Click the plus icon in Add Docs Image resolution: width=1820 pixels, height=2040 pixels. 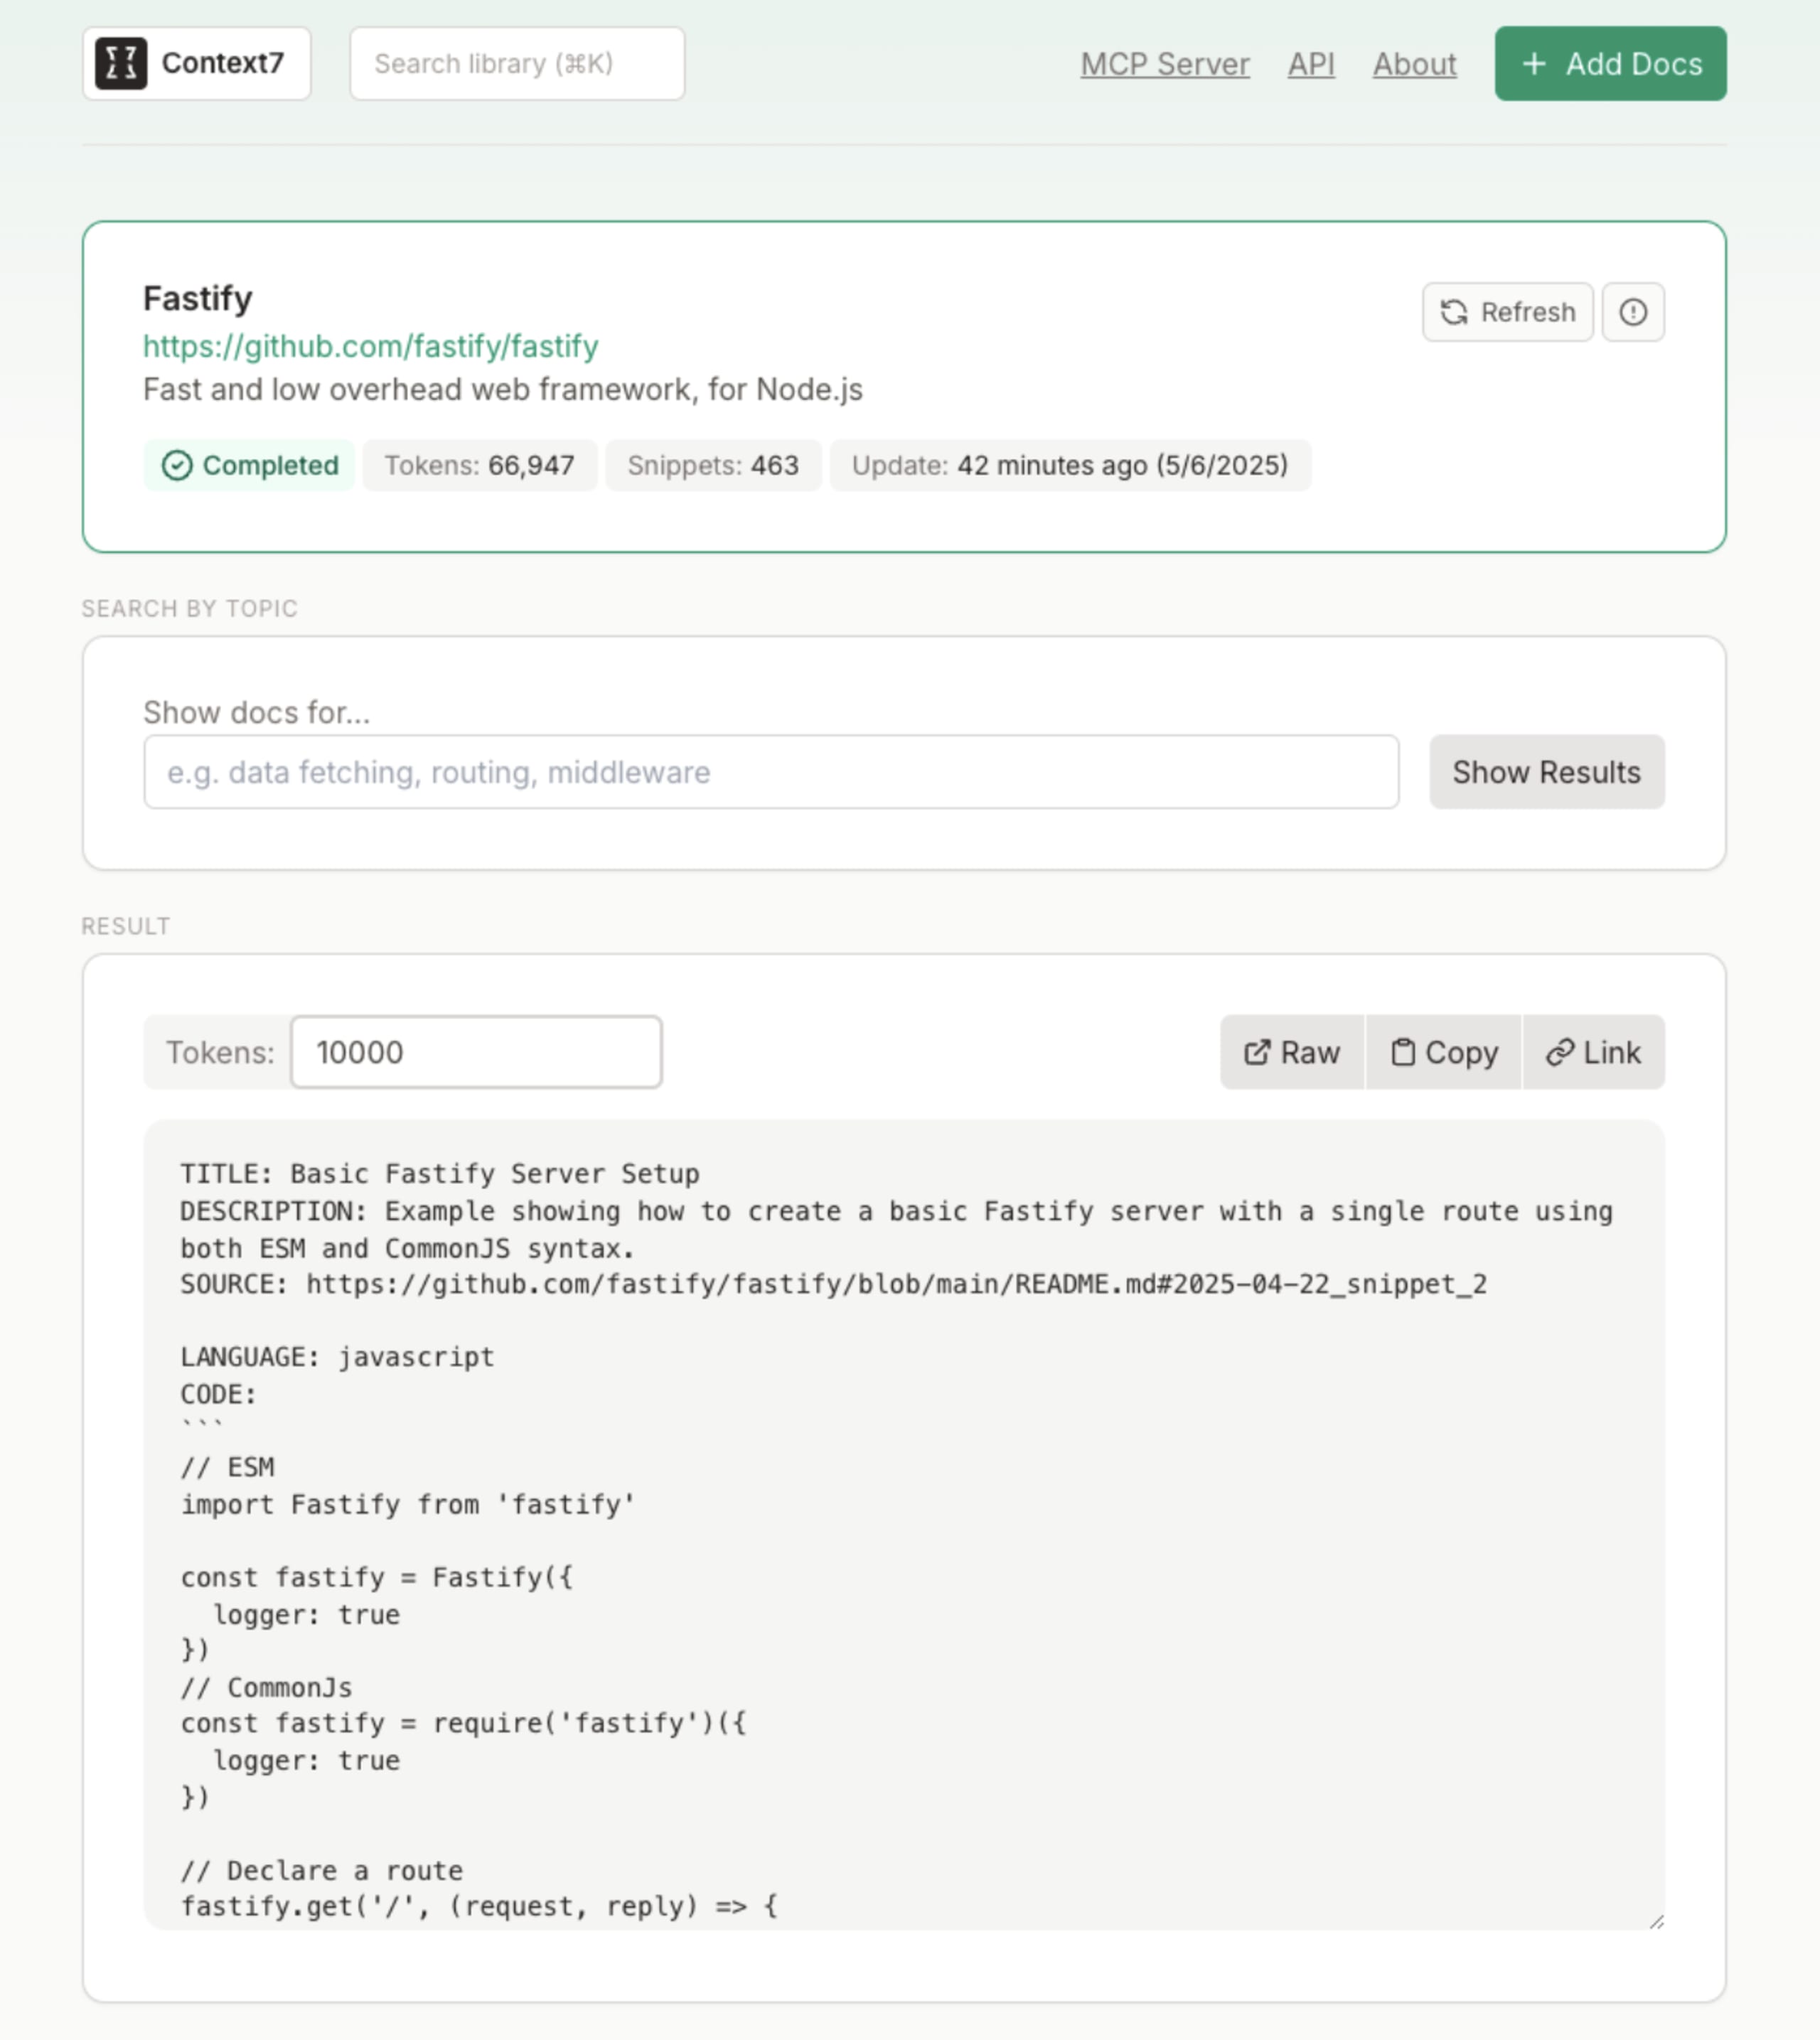click(x=1534, y=64)
